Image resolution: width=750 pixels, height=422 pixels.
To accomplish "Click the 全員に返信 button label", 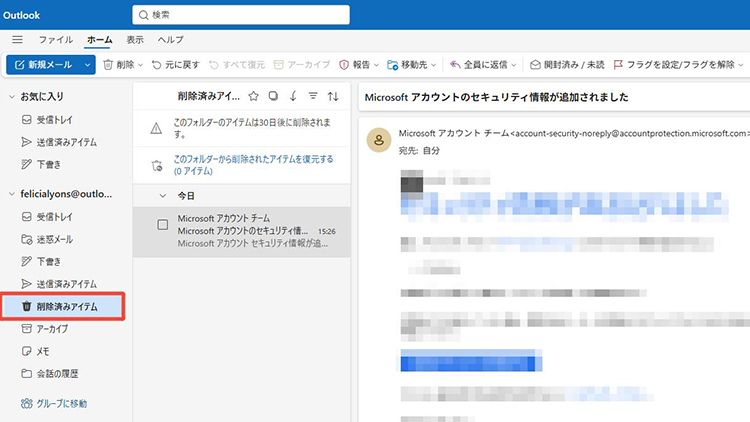I will click(485, 65).
